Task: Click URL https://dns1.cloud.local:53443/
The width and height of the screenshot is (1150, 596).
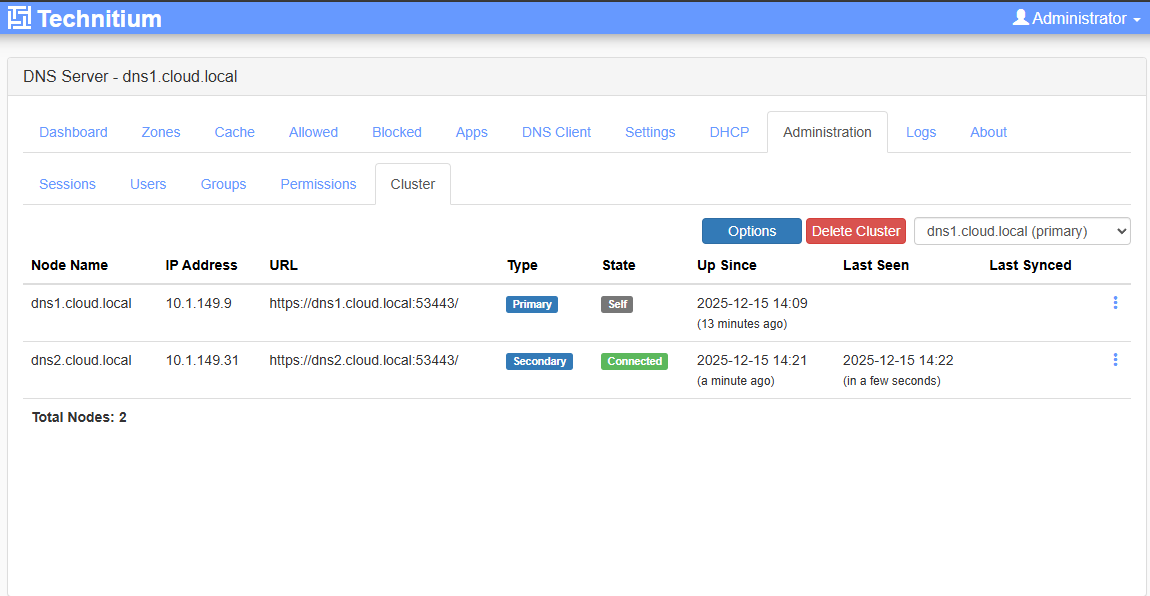Action: pos(364,303)
